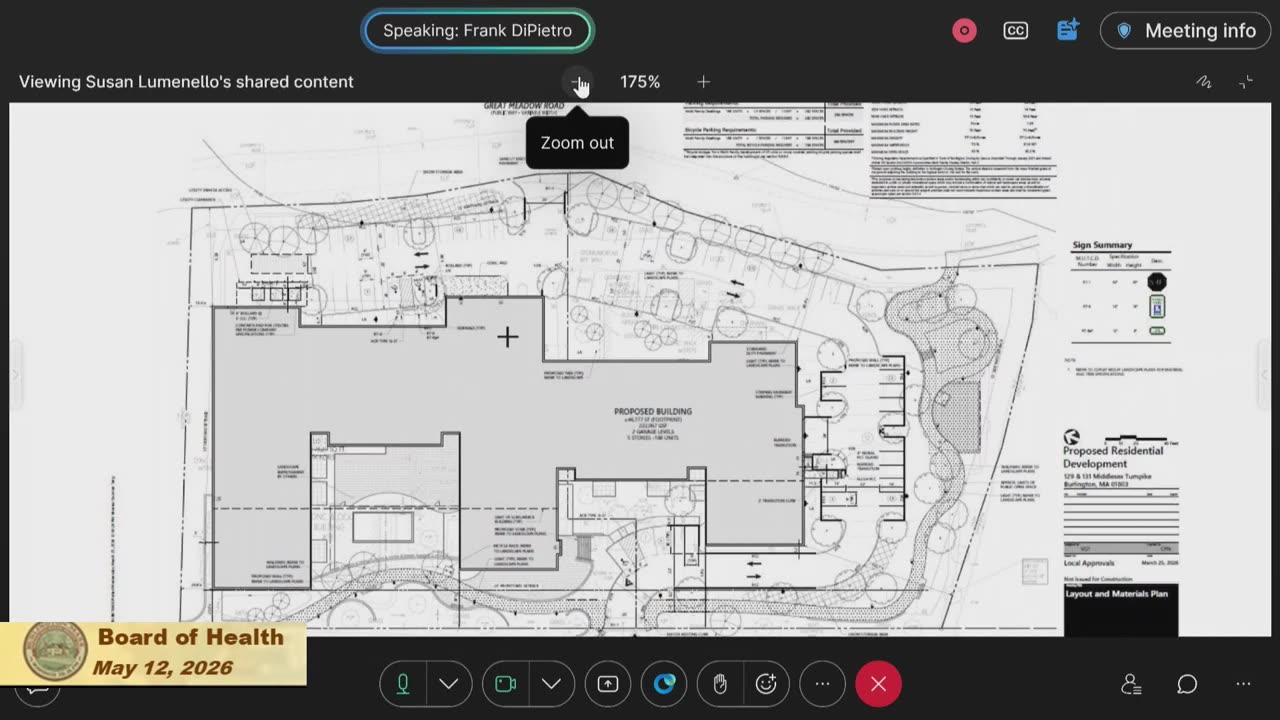Click the Sign Summary heading
This screenshot has height=720, width=1280.
[x=1102, y=245]
